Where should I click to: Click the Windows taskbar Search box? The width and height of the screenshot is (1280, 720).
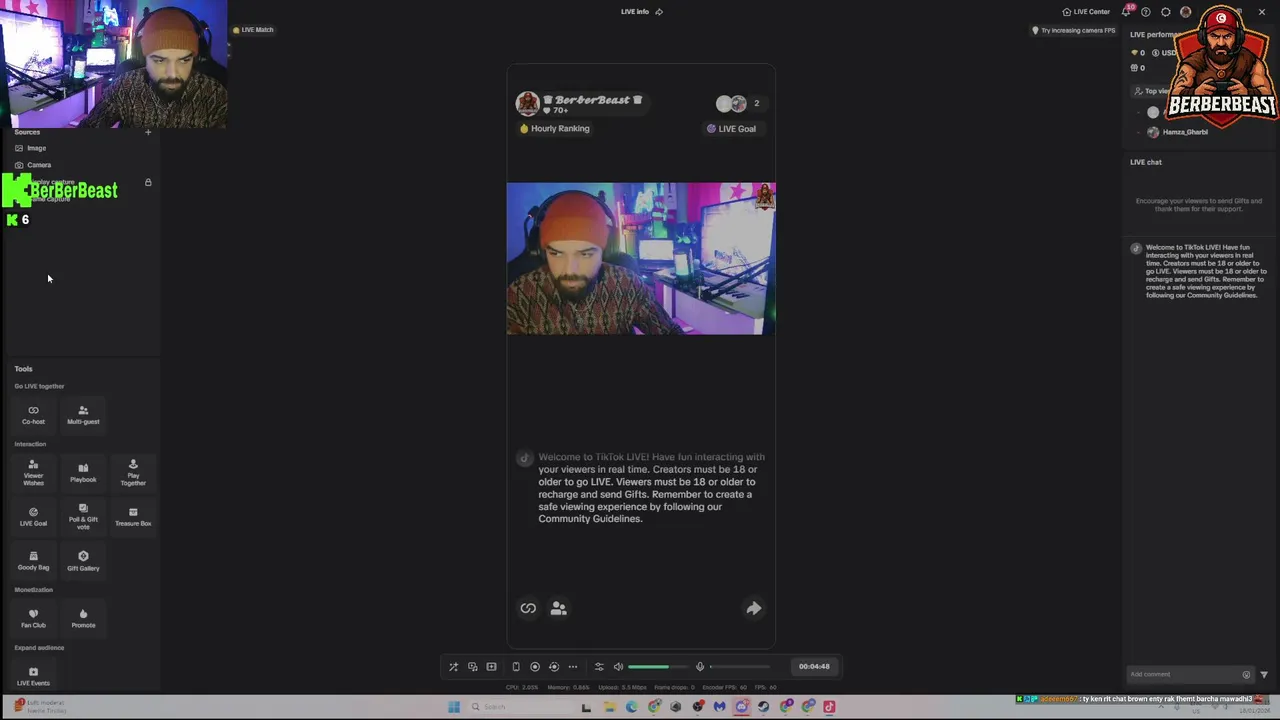[x=520, y=707]
